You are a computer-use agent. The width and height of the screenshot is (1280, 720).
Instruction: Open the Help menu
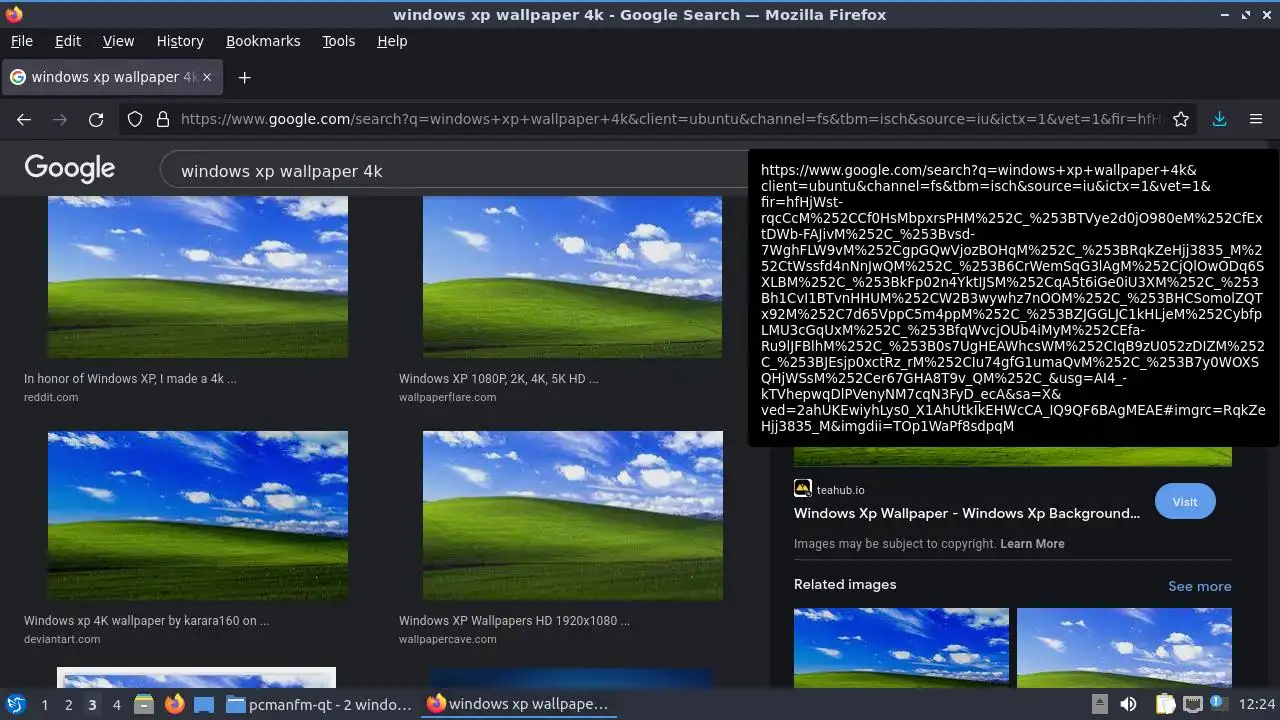(x=392, y=41)
